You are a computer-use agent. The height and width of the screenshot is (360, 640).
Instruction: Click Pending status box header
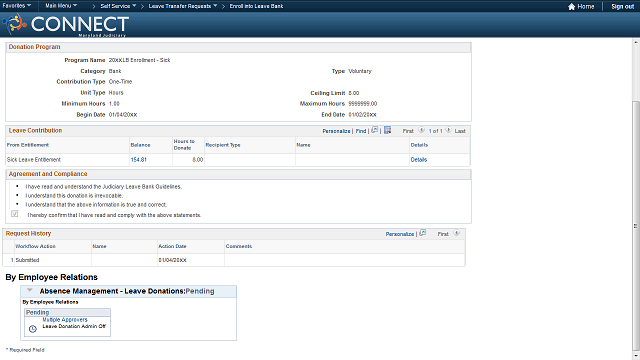pyautogui.click(x=67, y=312)
